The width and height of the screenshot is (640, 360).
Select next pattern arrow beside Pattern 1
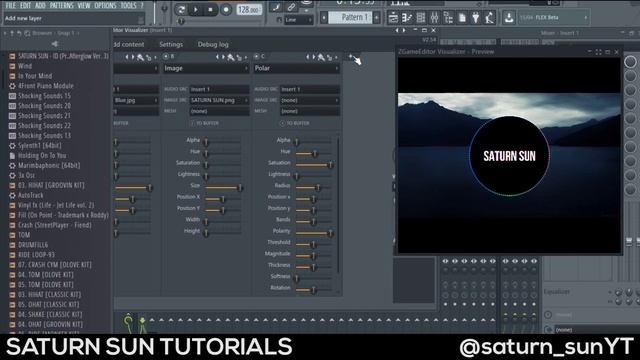pos(376,18)
